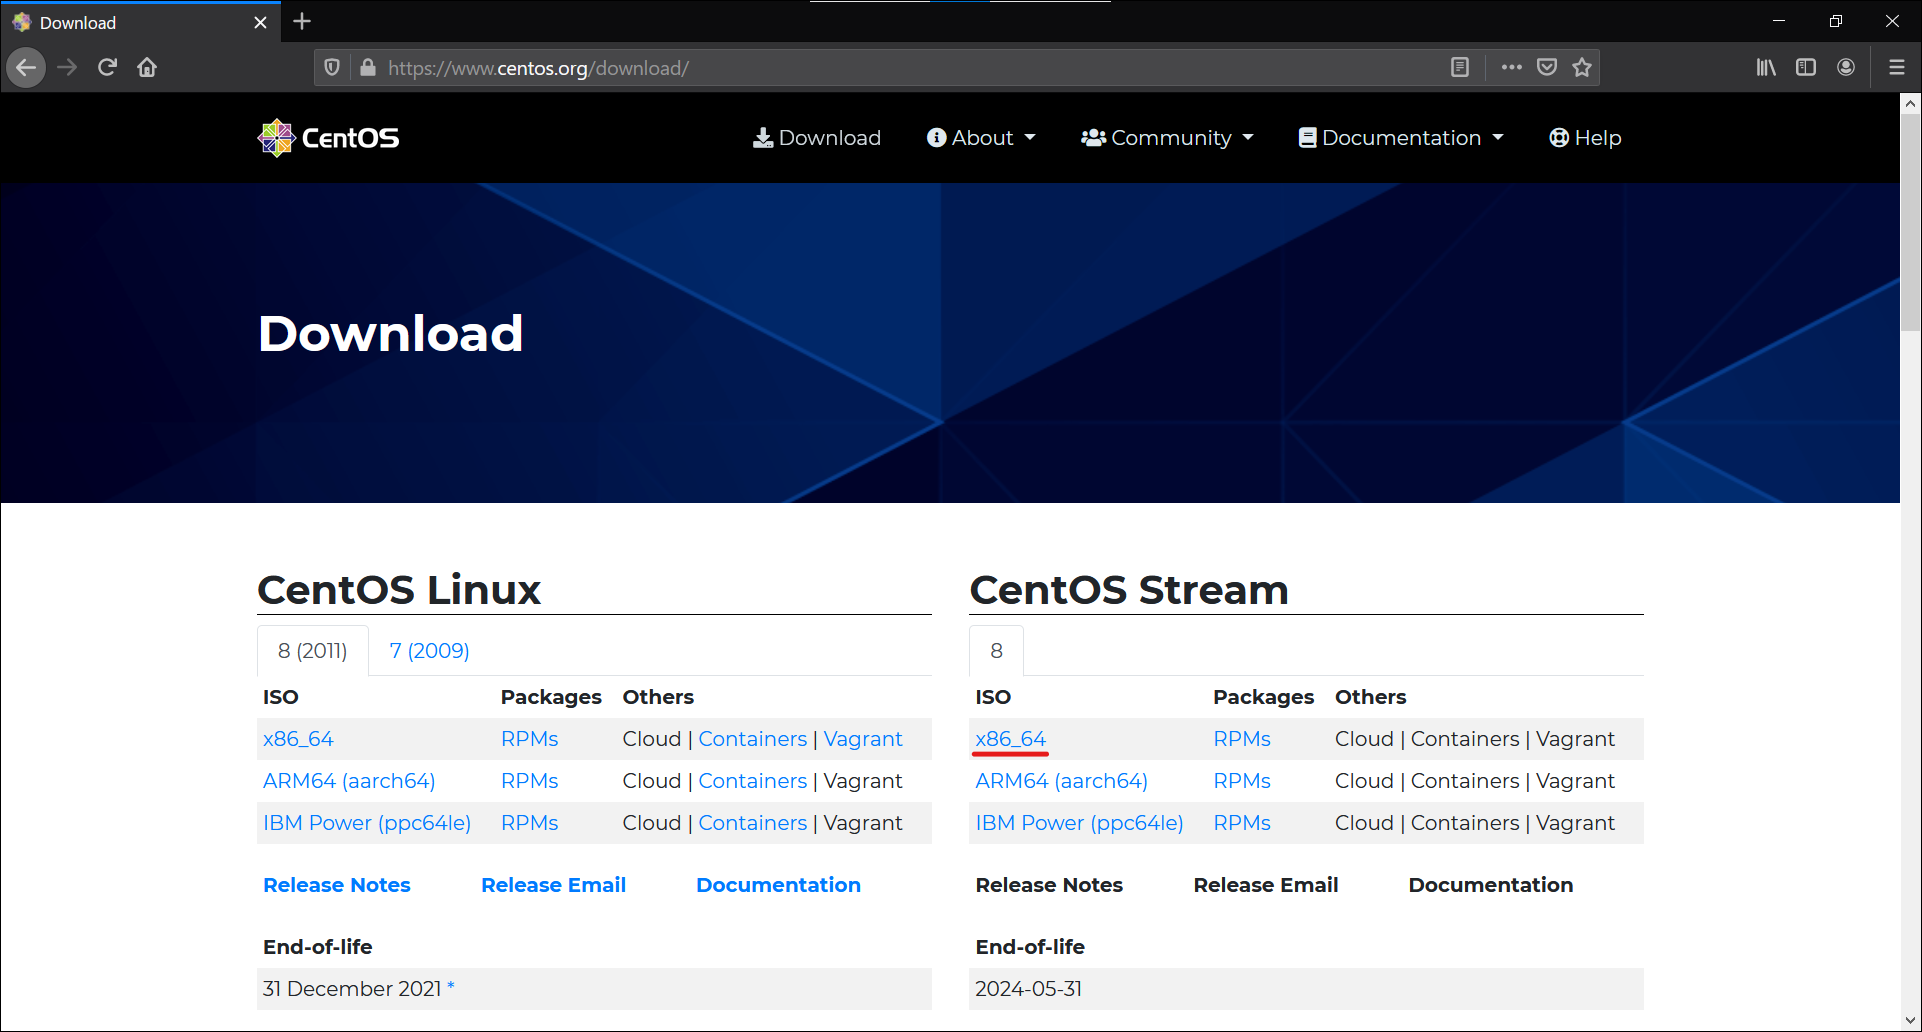
Task: Expand the Documentation dropdown menu
Action: [x=1401, y=138]
